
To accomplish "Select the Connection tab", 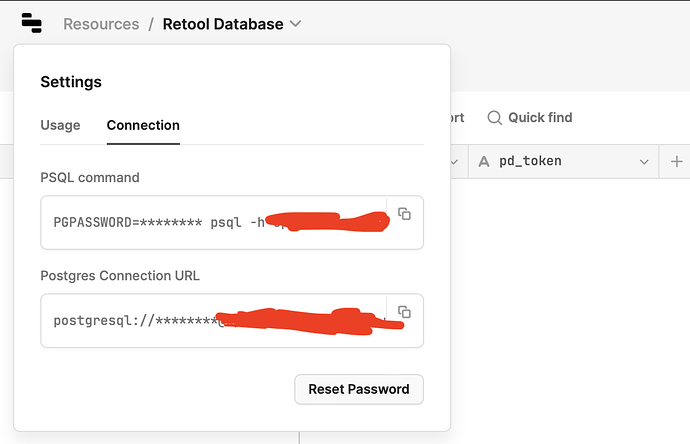I will (x=143, y=125).
